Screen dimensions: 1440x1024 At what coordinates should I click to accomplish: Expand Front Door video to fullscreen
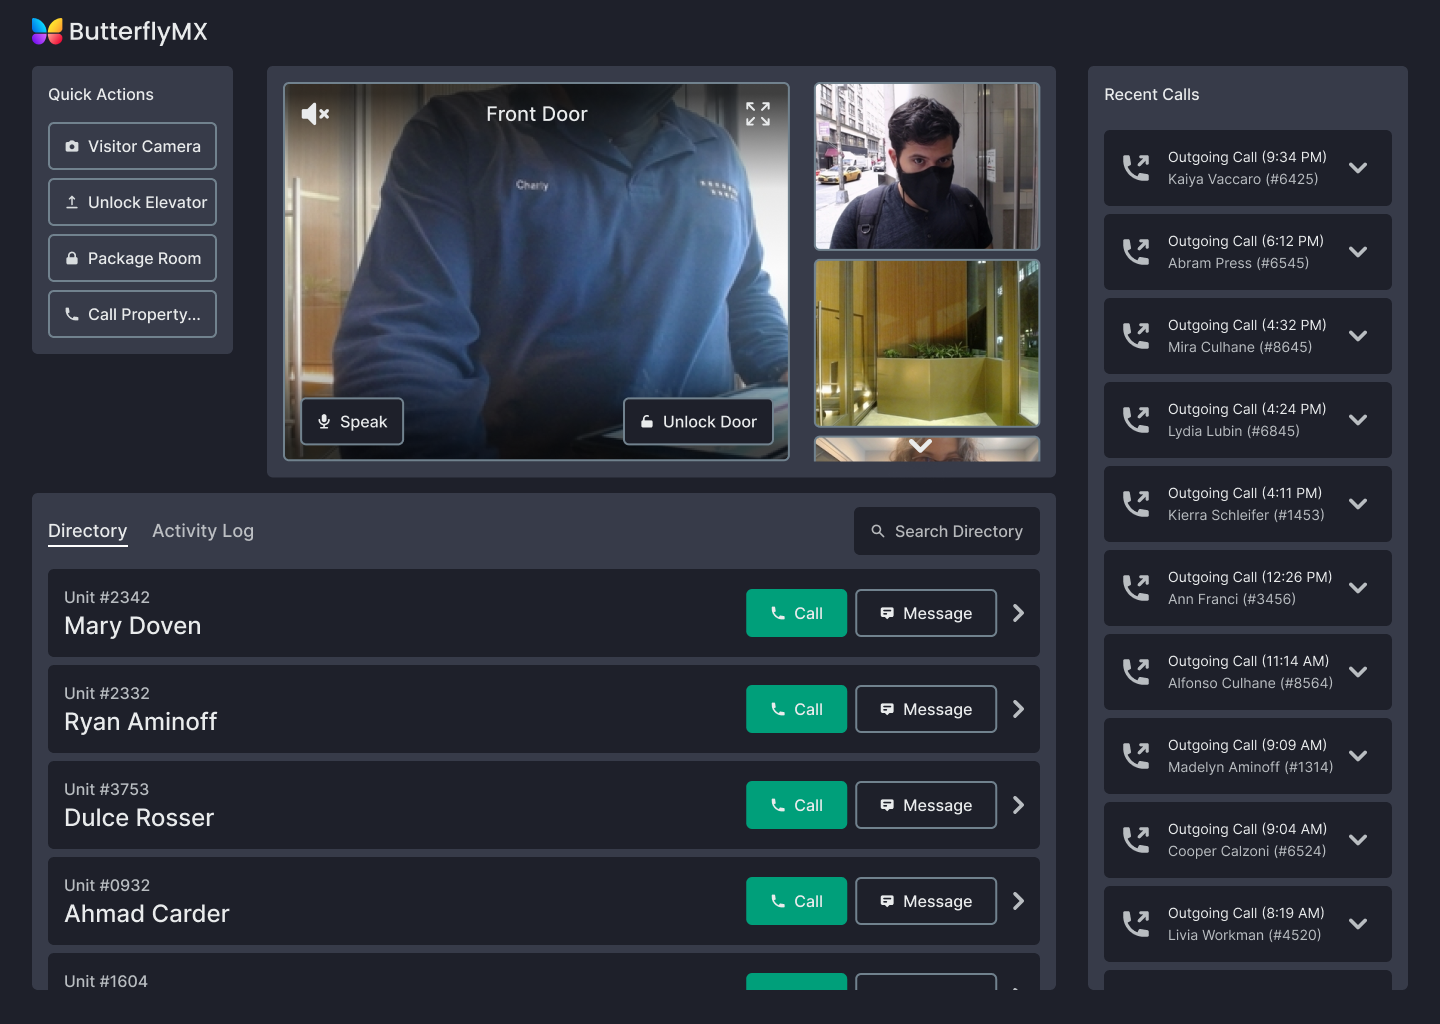click(x=757, y=114)
